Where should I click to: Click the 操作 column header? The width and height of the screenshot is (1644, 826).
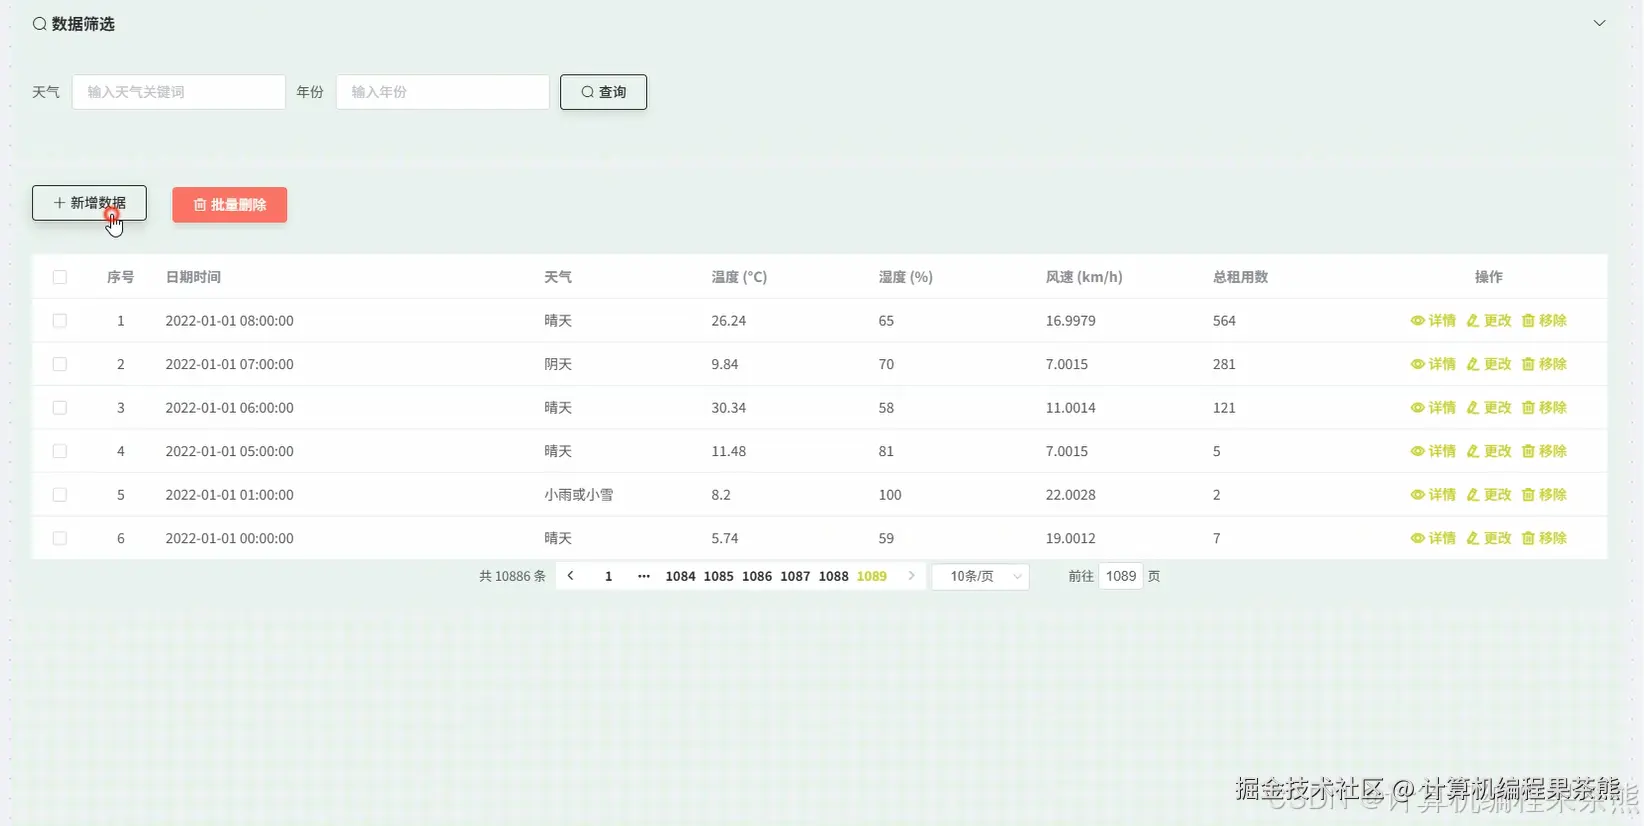[1488, 277]
